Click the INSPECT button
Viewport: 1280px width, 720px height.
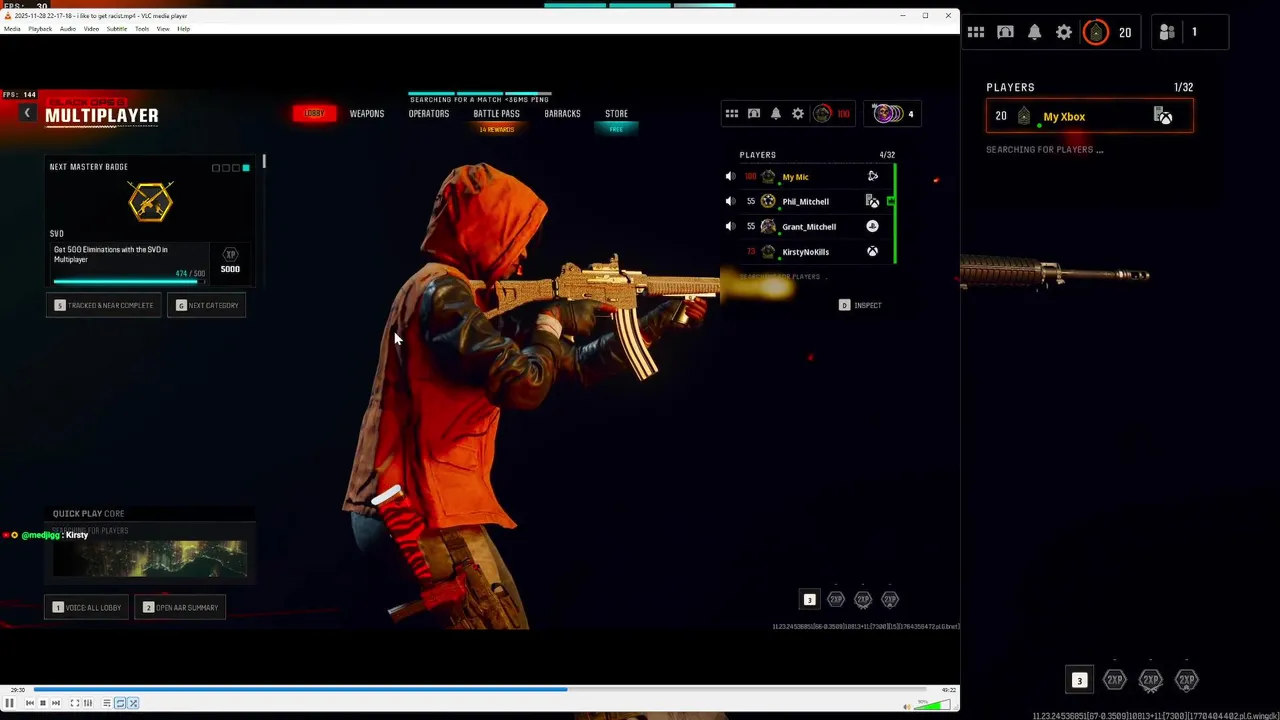[x=860, y=305]
